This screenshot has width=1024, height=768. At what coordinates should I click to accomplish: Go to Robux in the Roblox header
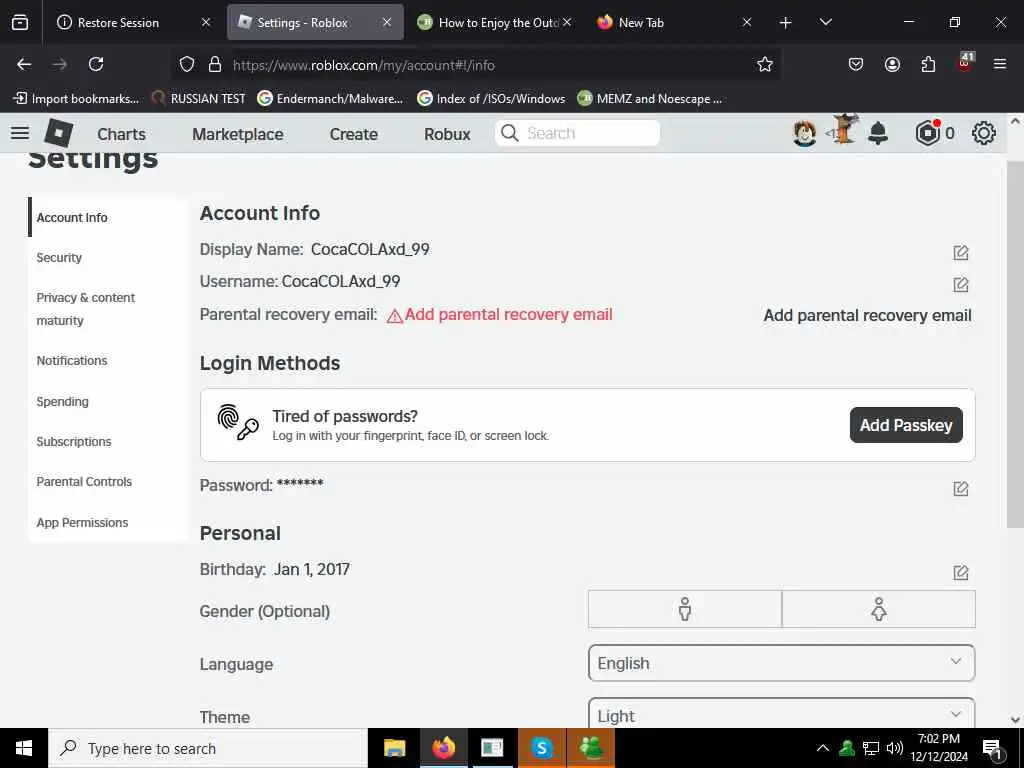447,134
